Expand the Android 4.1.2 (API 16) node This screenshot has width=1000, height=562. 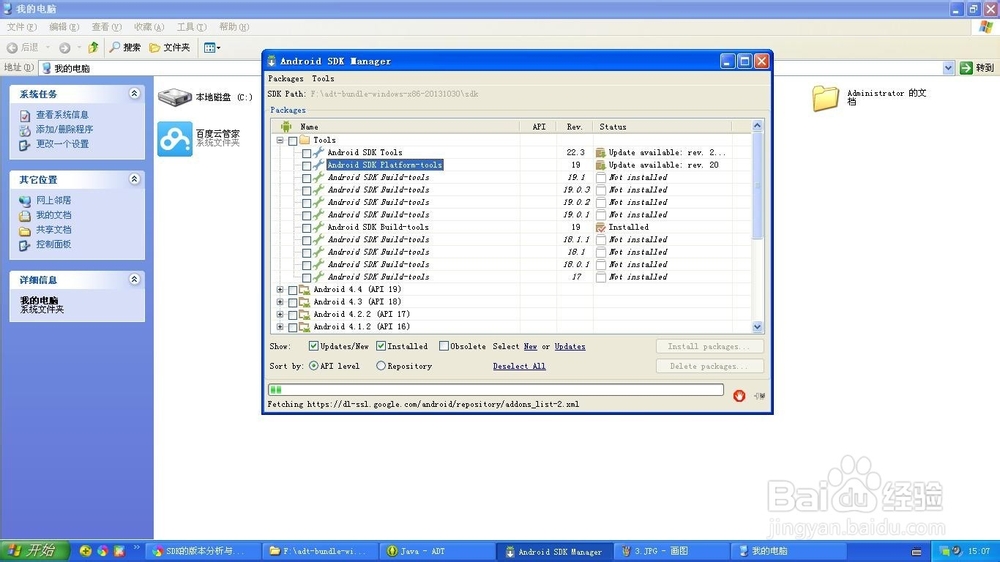tap(280, 327)
